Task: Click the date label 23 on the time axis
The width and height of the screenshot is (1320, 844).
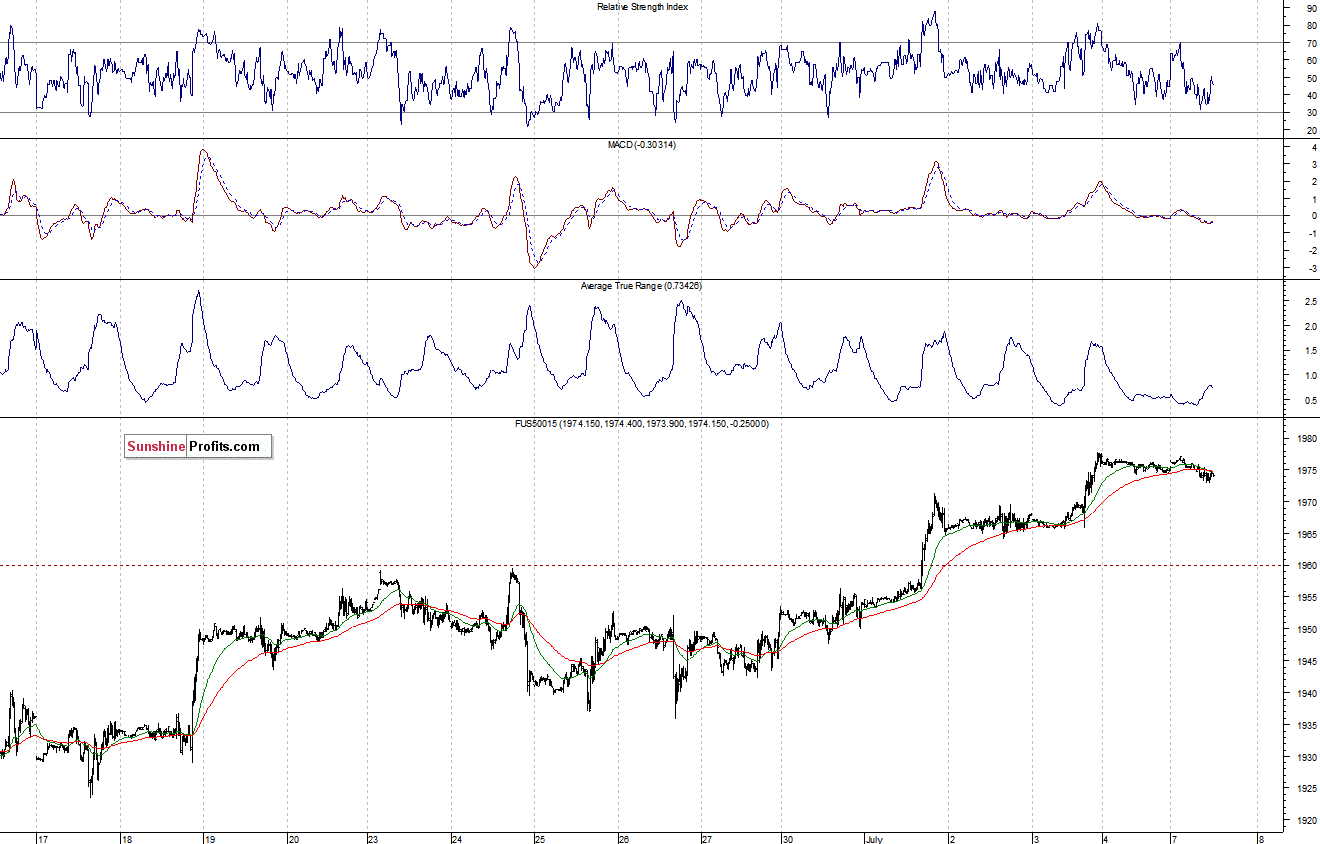Action: click(373, 839)
